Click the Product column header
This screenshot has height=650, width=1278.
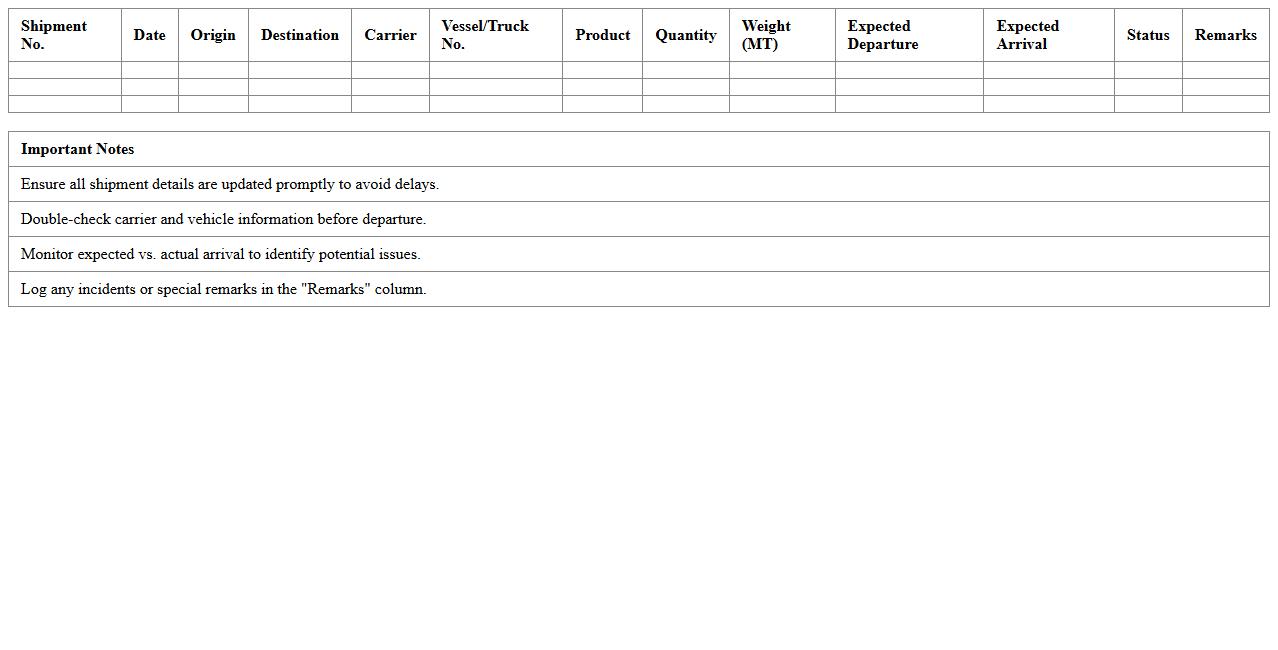(602, 35)
